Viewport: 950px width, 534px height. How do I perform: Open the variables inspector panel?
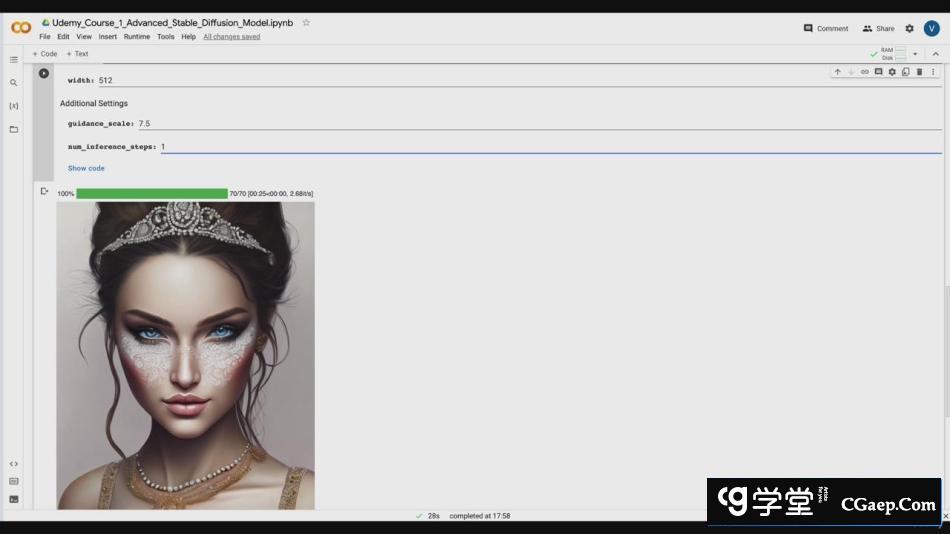(x=14, y=106)
